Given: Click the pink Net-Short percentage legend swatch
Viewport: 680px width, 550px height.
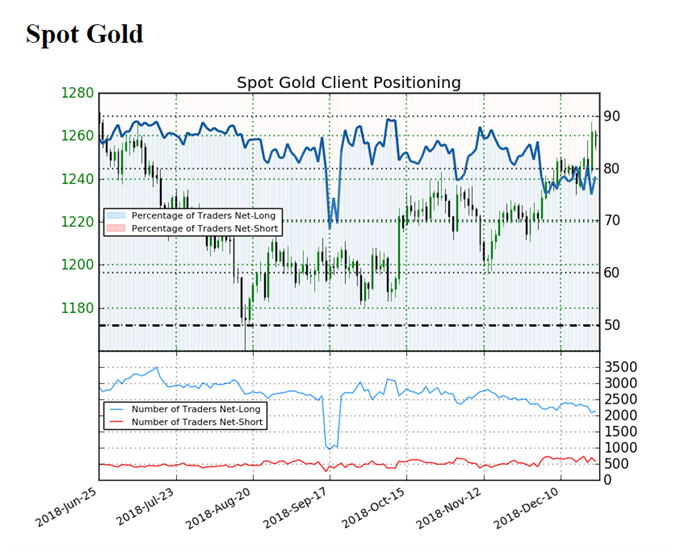Looking at the screenshot, I should [116, 228].
